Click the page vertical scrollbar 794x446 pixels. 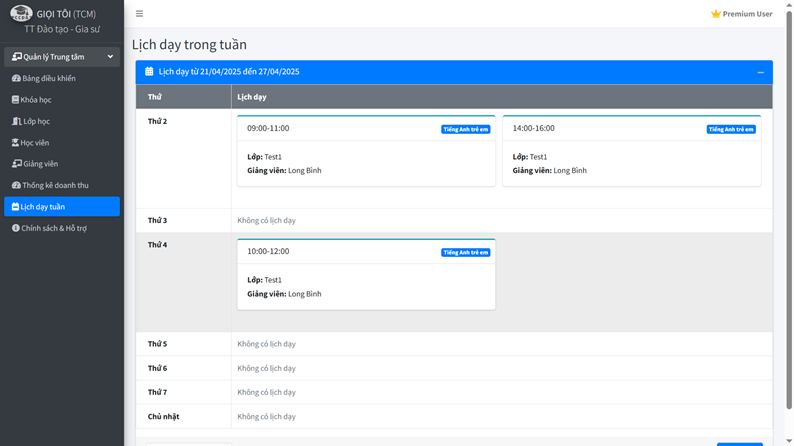click(789, 200)
